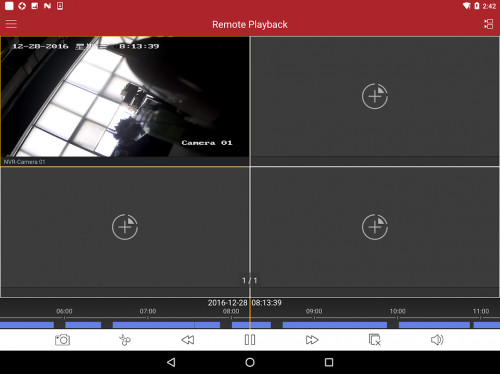Select the 10:00 blue recording segment
500x374 pixels.
click(x=434, y=325)
